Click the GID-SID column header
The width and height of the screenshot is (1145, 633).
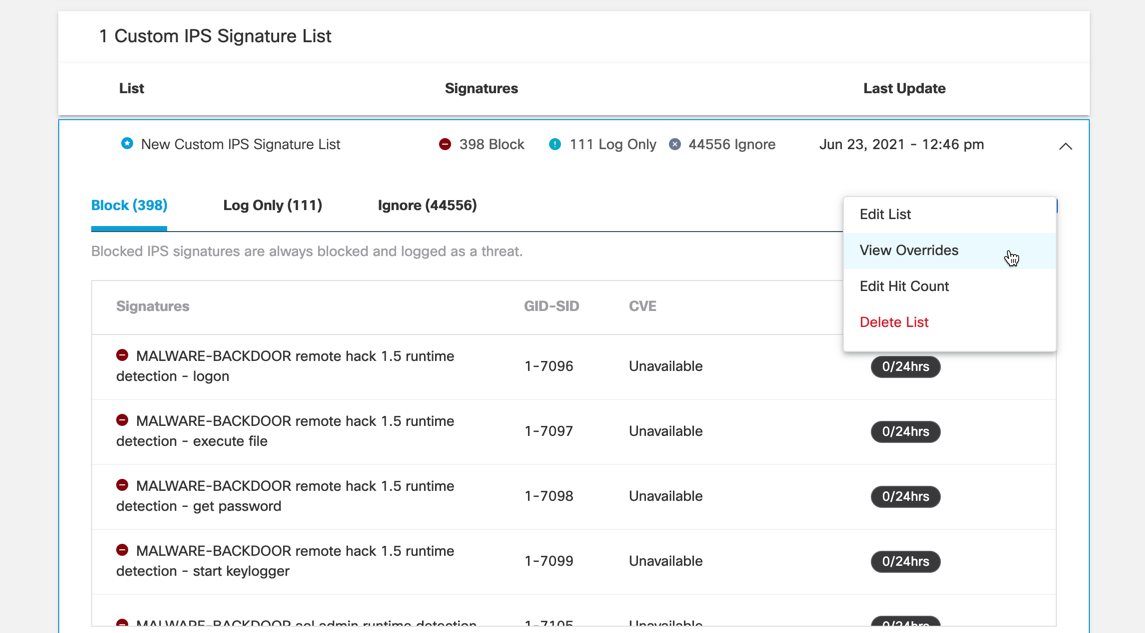pos(551,307)
